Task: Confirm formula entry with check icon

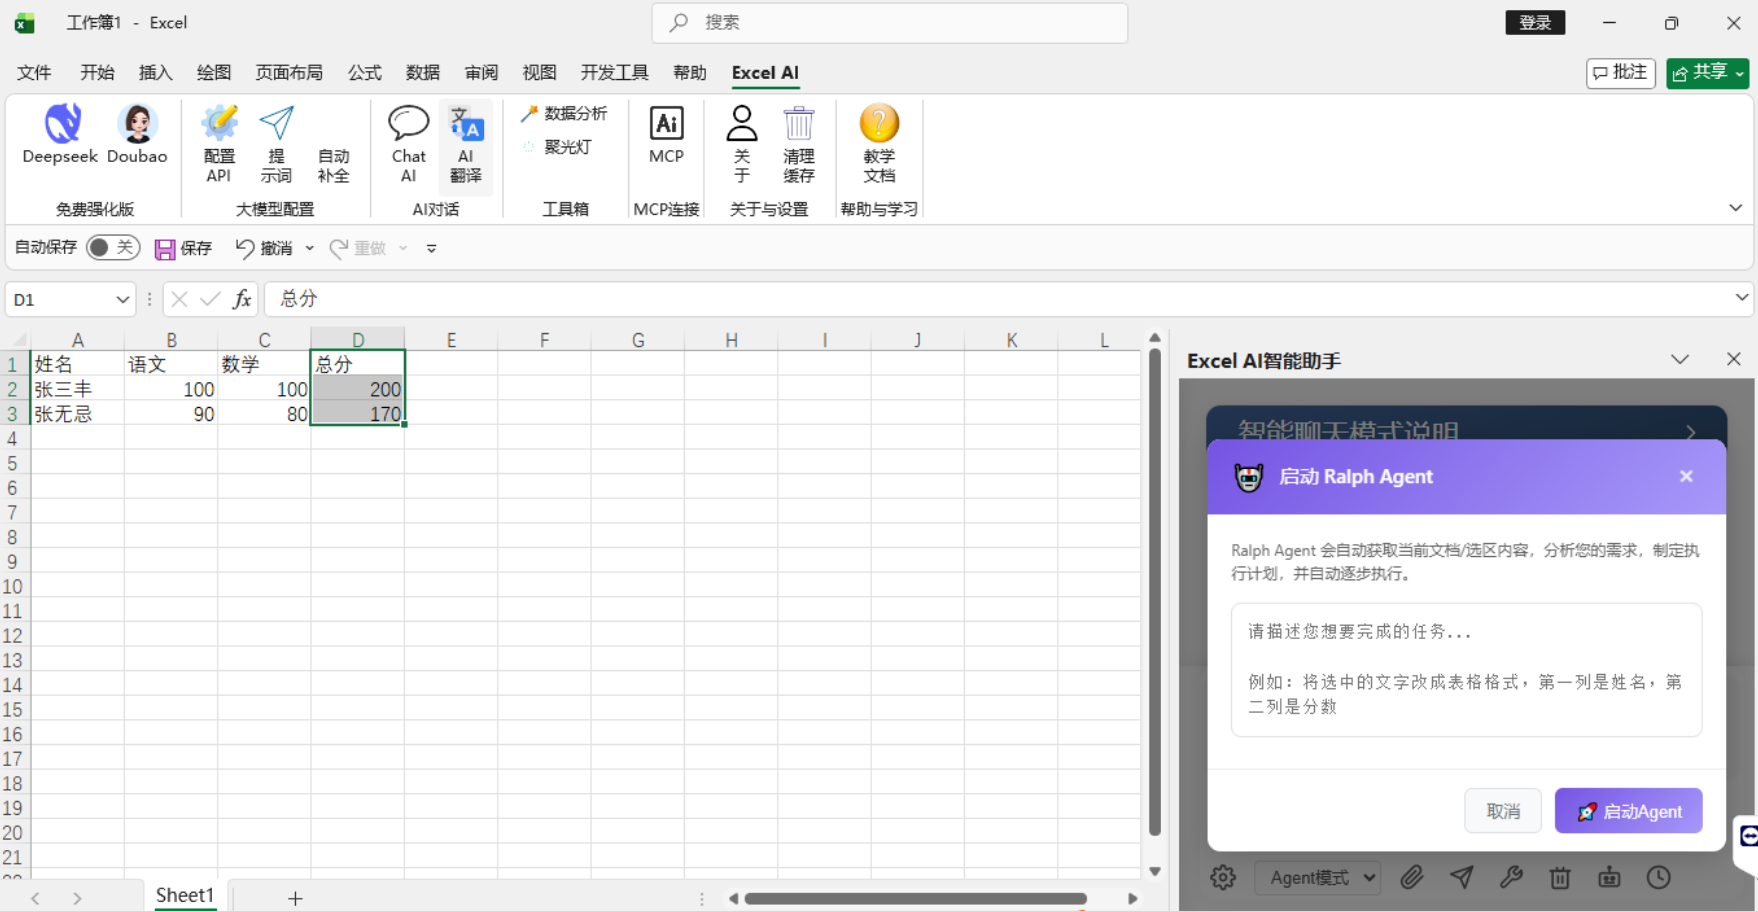Action: [210, 299]
